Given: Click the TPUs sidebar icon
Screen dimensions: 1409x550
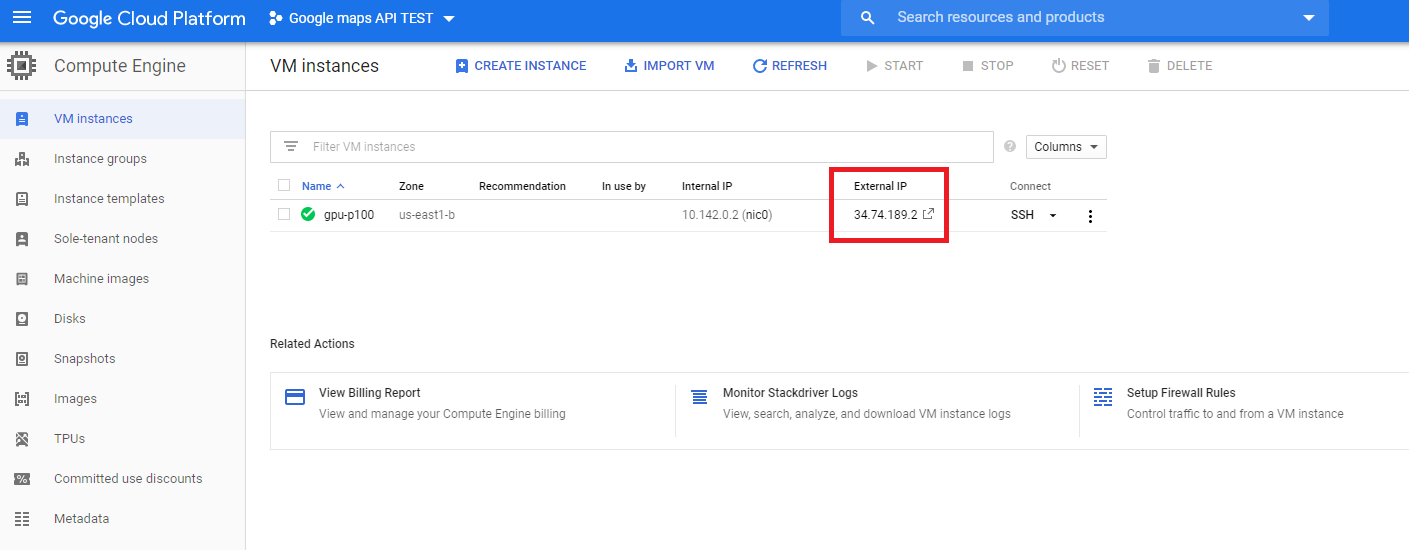Looking at the screenshot, I should pyautogui.click(x=22, y=439).
